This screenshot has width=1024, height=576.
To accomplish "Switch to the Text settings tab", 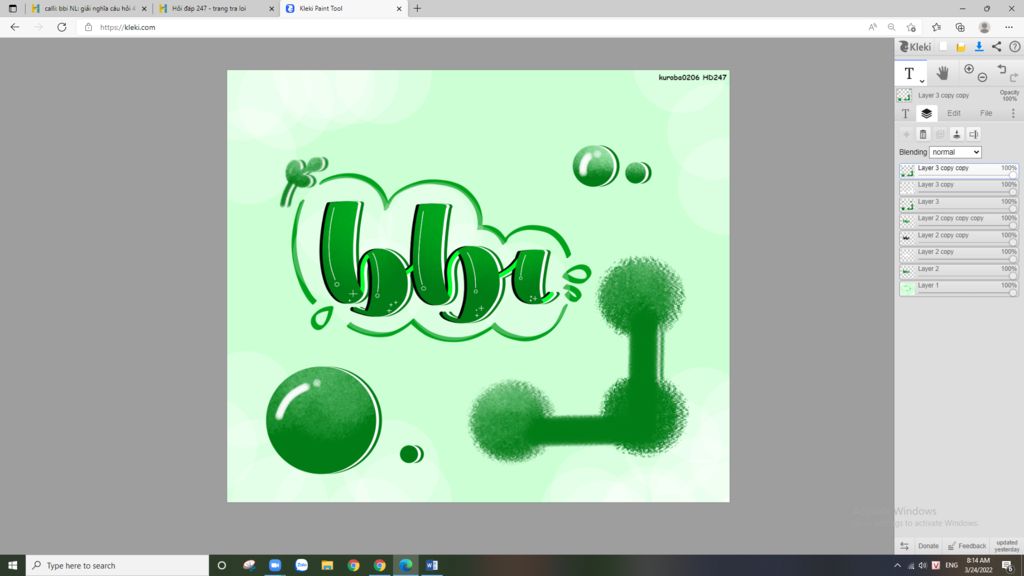I will click(905, 114).
